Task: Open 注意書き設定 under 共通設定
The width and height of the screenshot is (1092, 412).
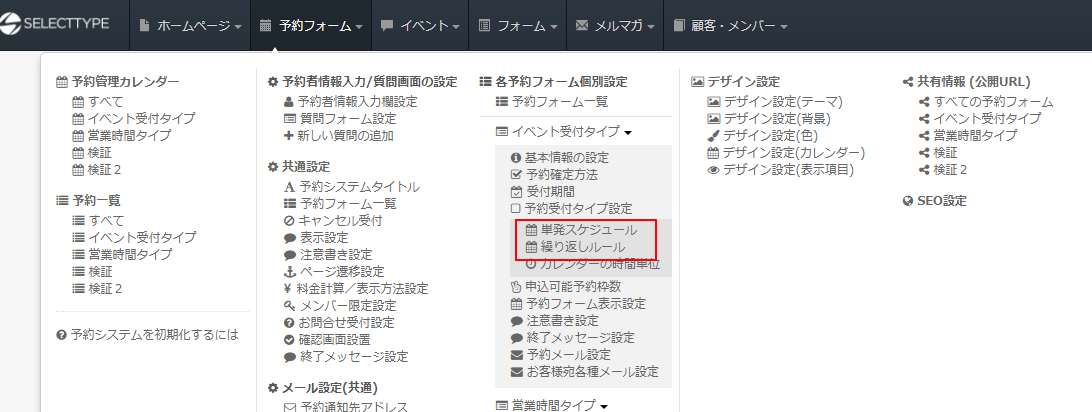Action: pyautogui.click(x=327, y=255)
